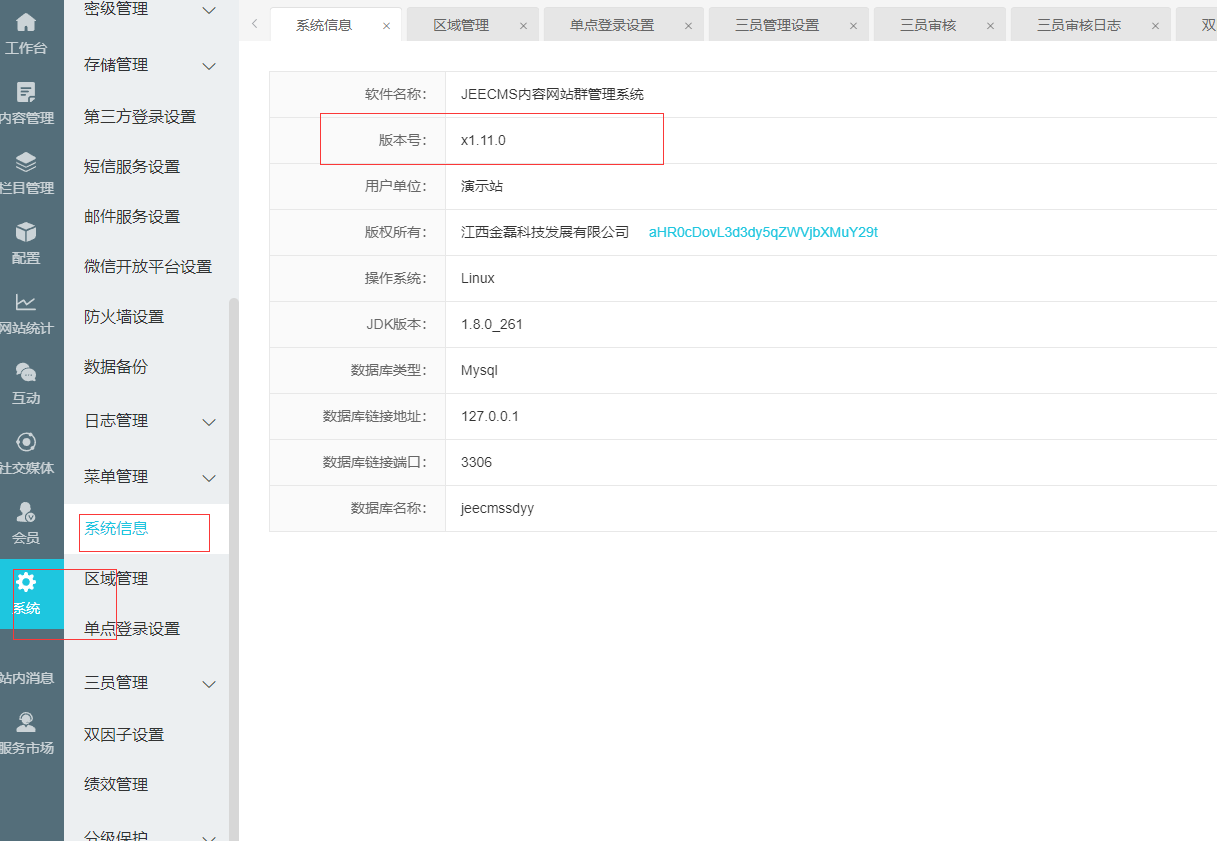Click the 内容管理 sidebar icon
Viewport: 1217px width, 841px height.
click(26, 93)
